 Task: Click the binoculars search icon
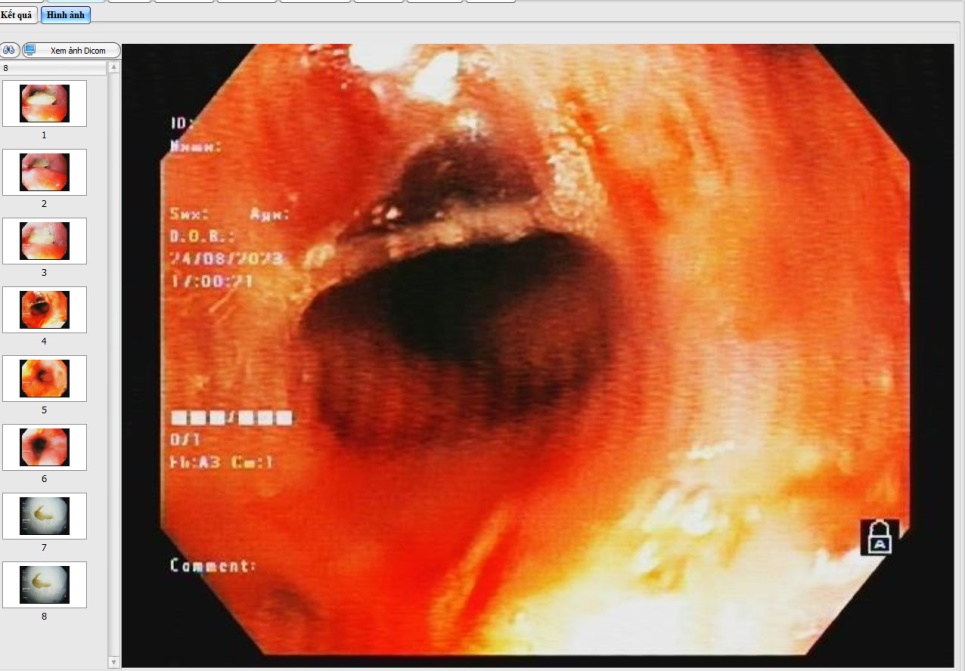coord(10,50)
